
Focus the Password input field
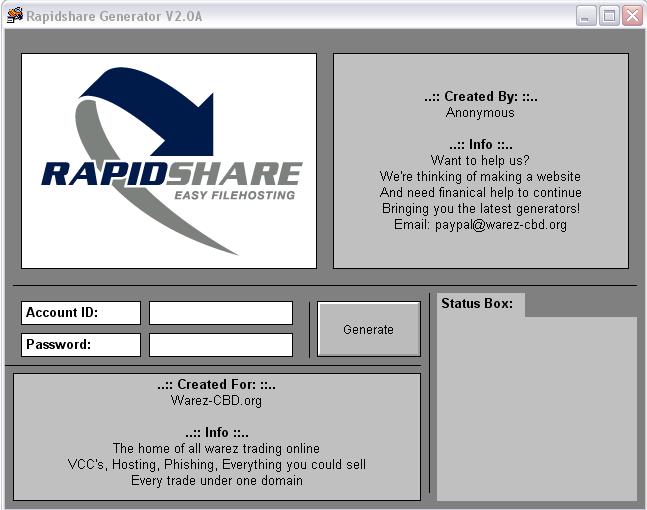pyautogui.click(x=221, y=345)
